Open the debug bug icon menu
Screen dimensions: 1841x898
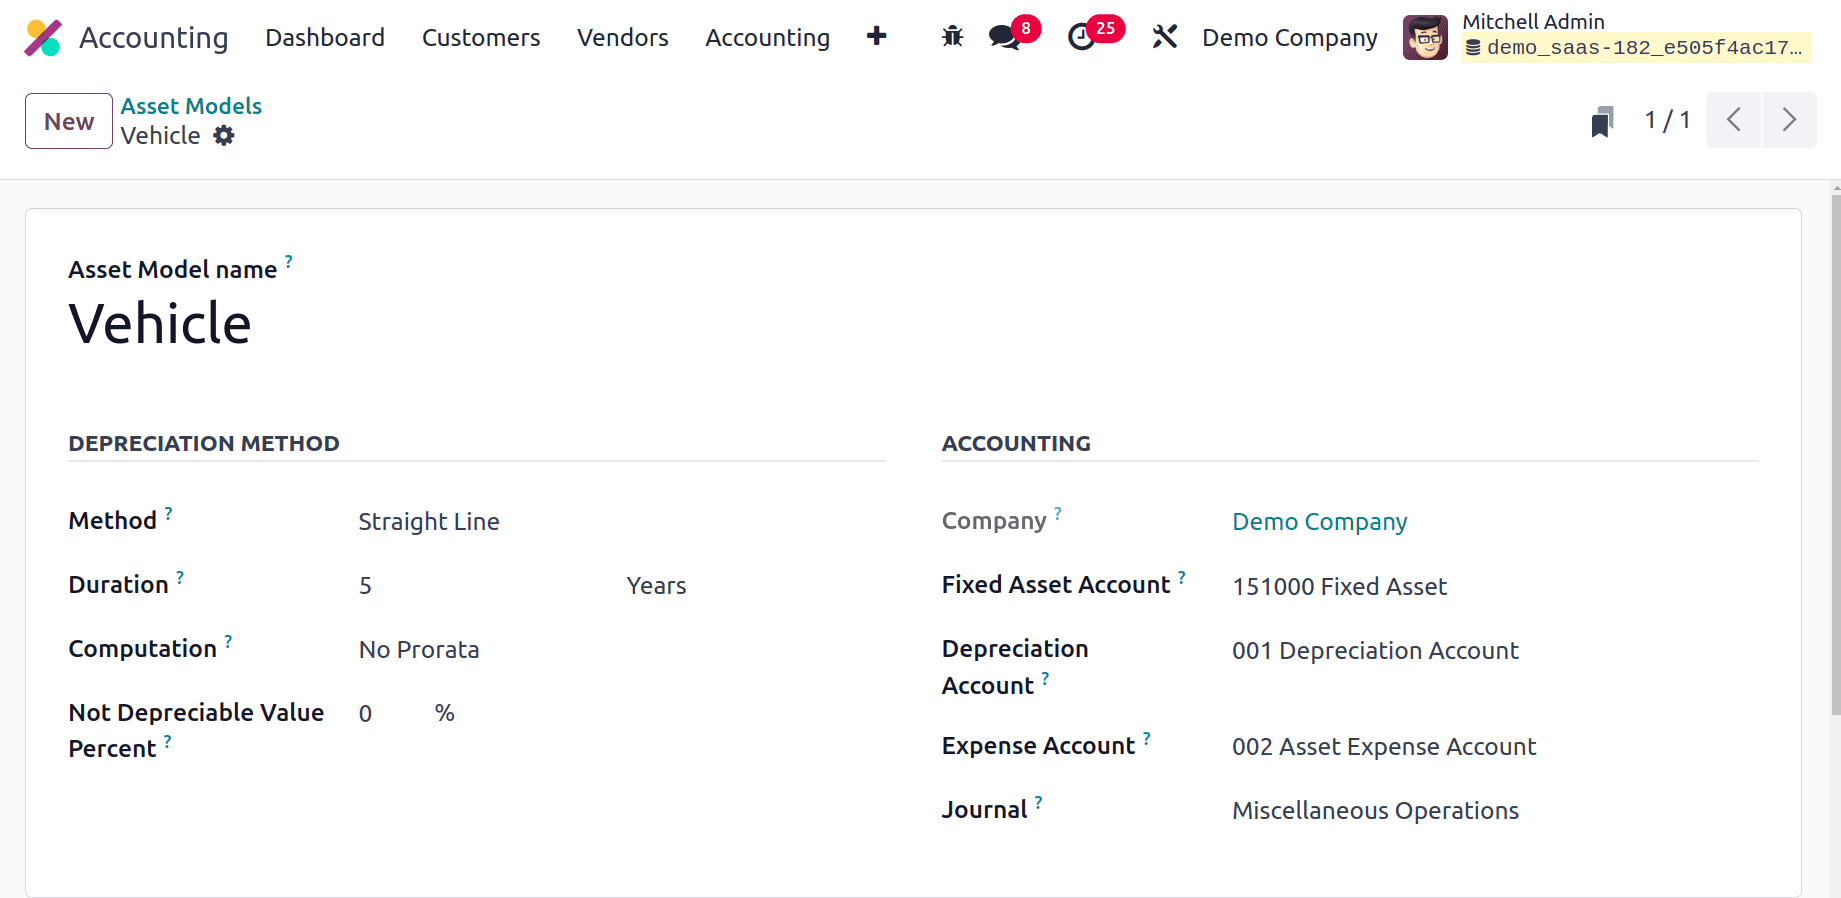[x=952, y=37]
